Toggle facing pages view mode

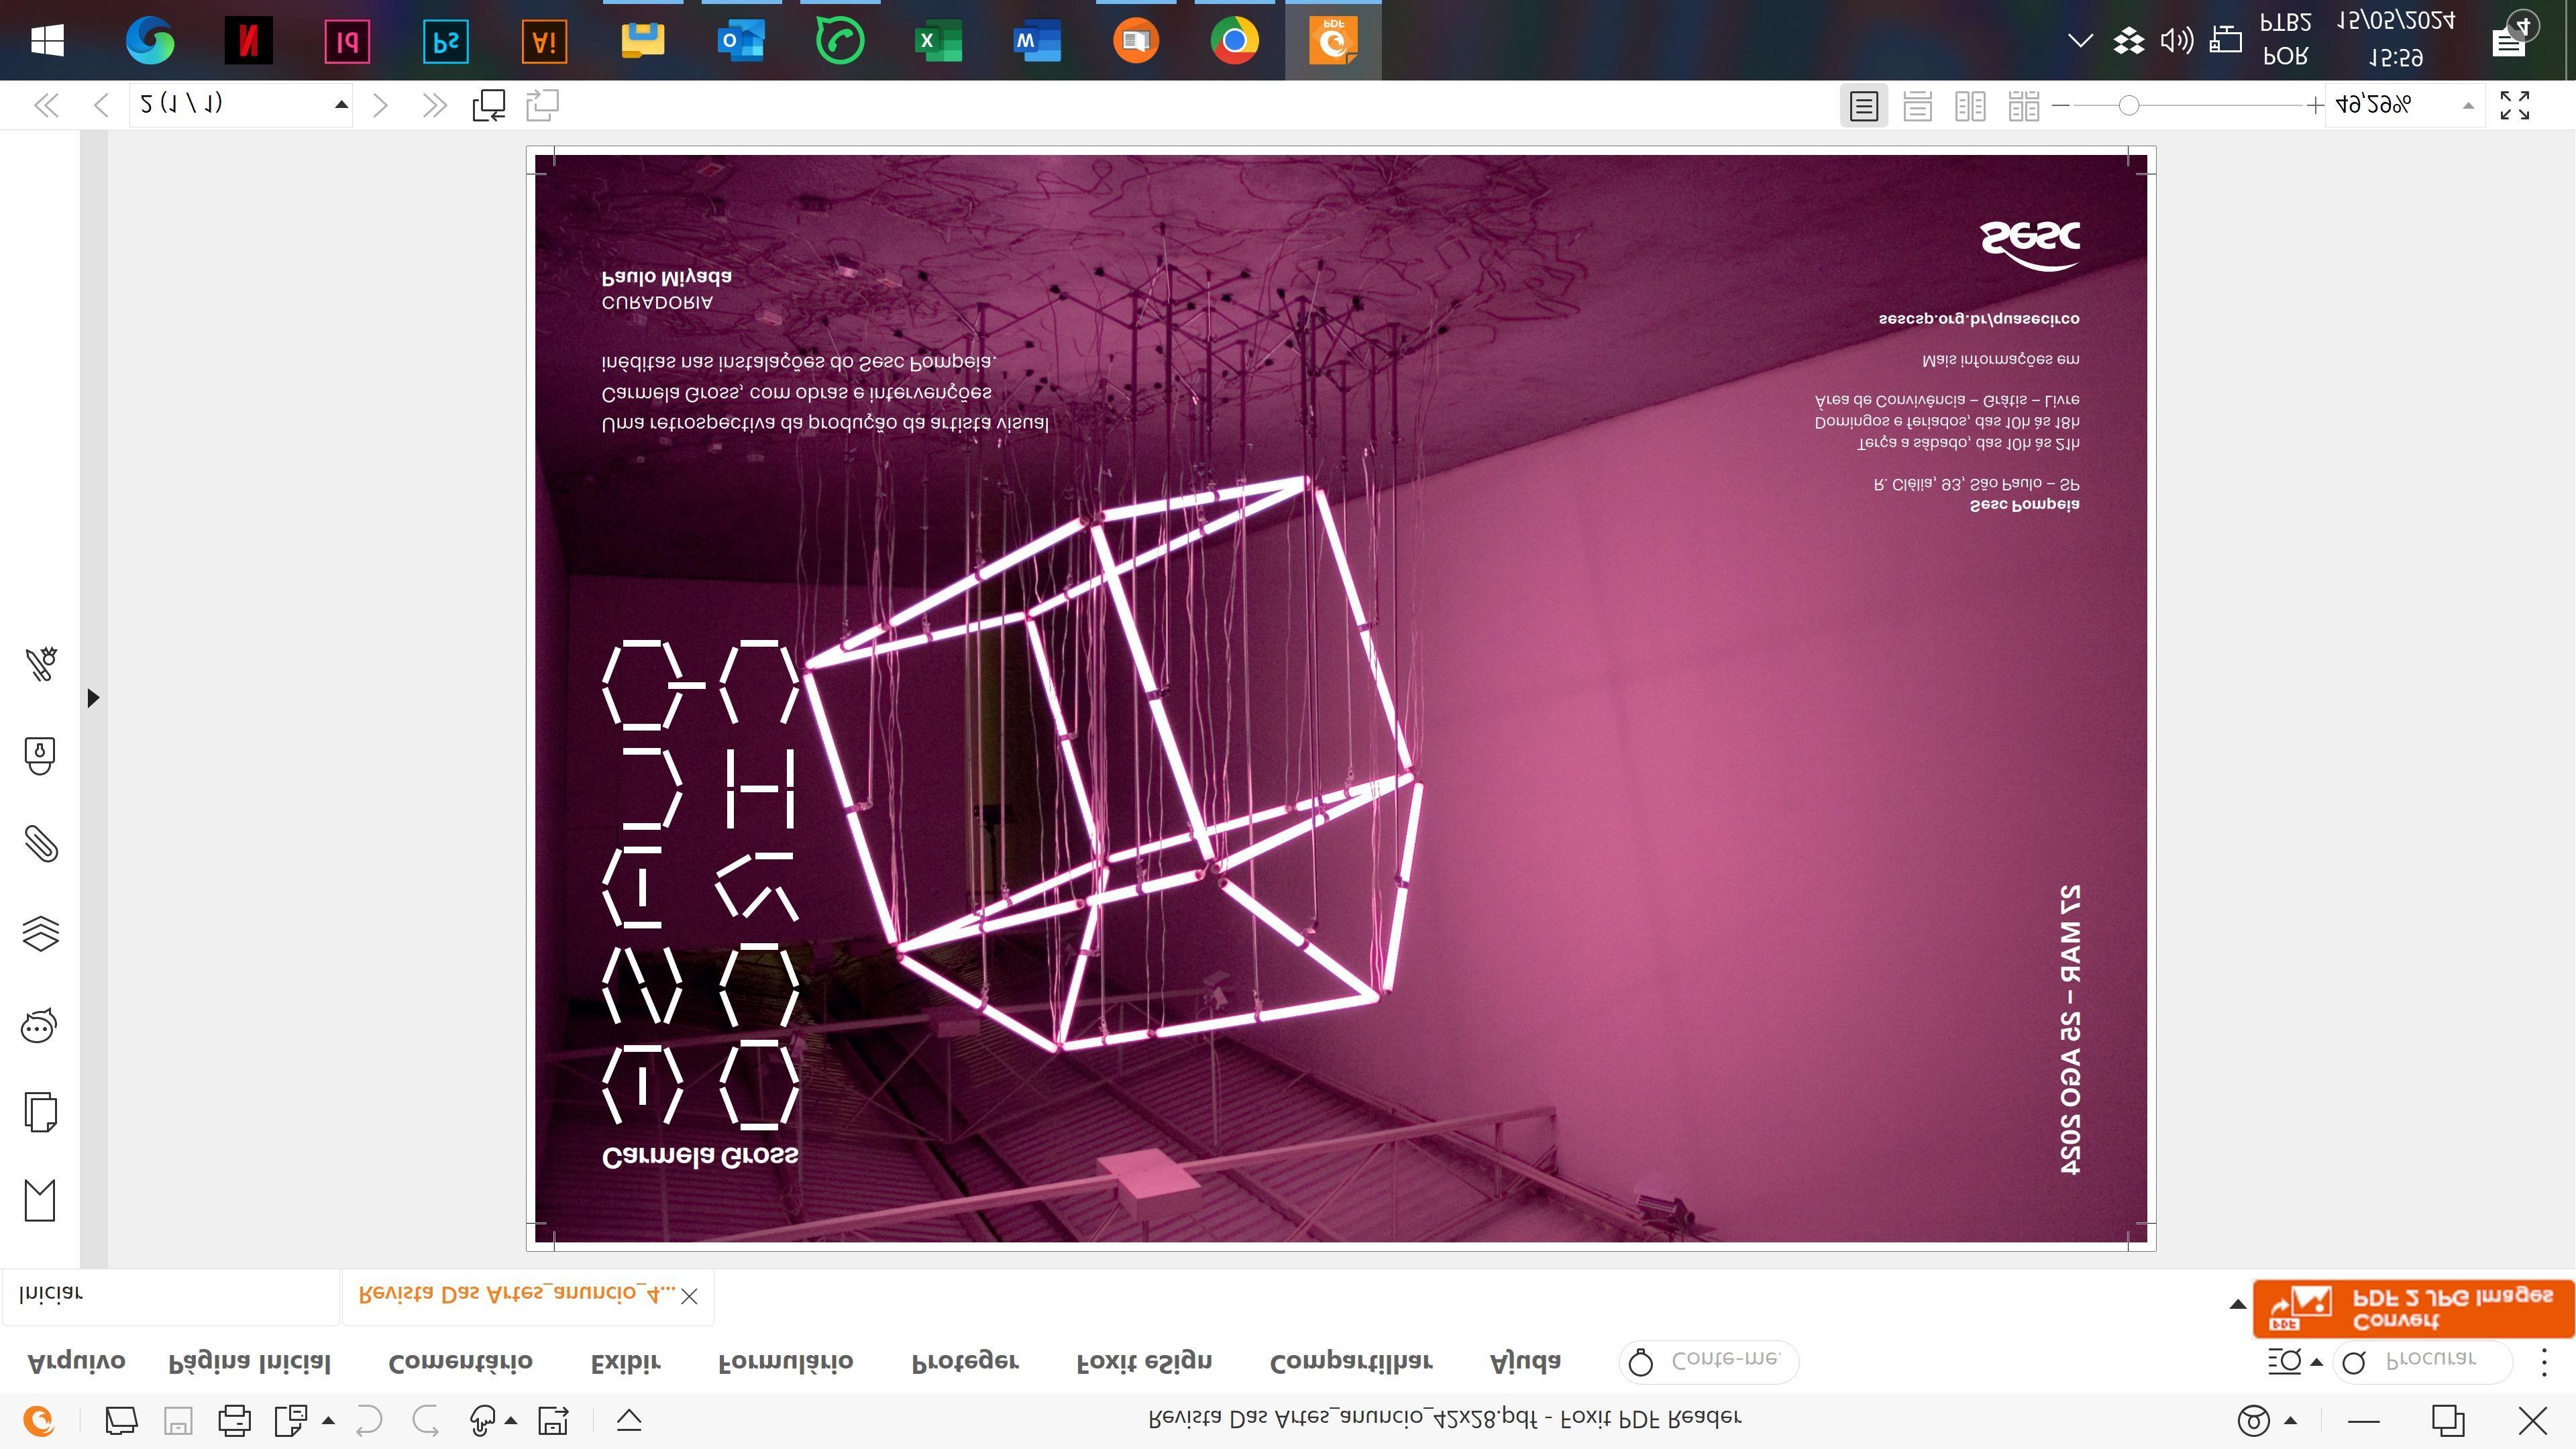tap(1970, 106)
